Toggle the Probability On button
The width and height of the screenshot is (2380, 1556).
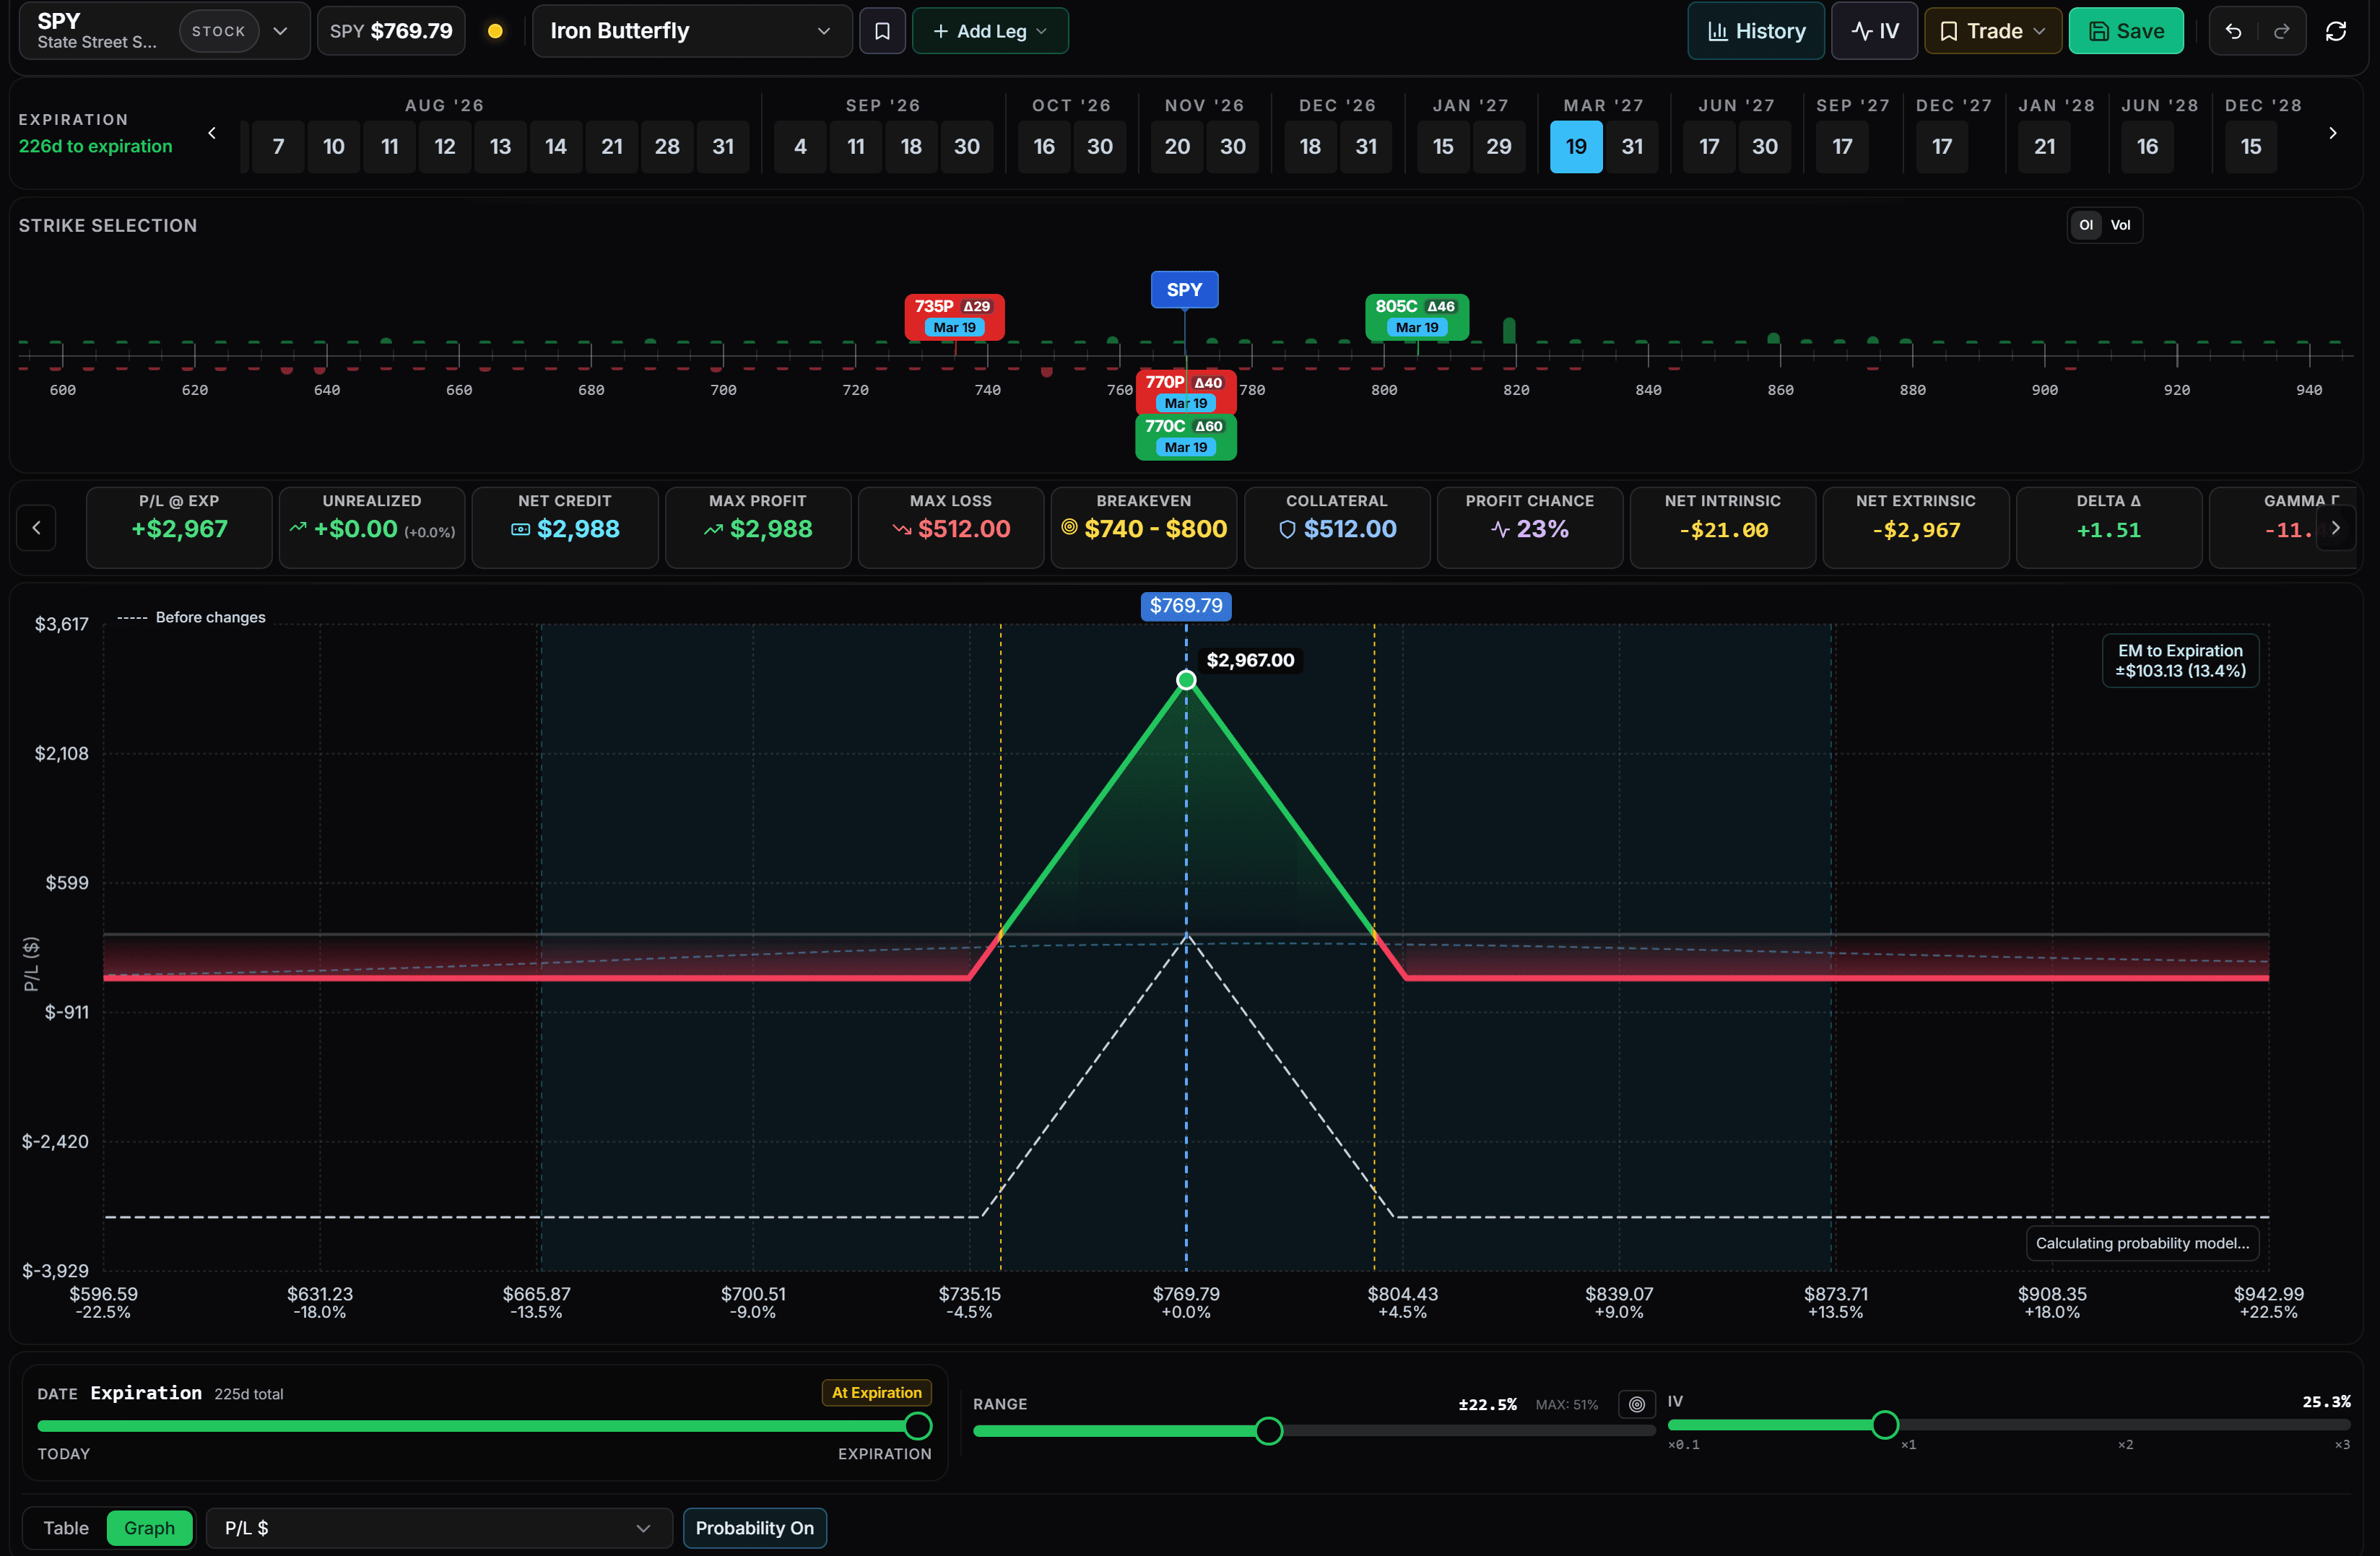754,1527
